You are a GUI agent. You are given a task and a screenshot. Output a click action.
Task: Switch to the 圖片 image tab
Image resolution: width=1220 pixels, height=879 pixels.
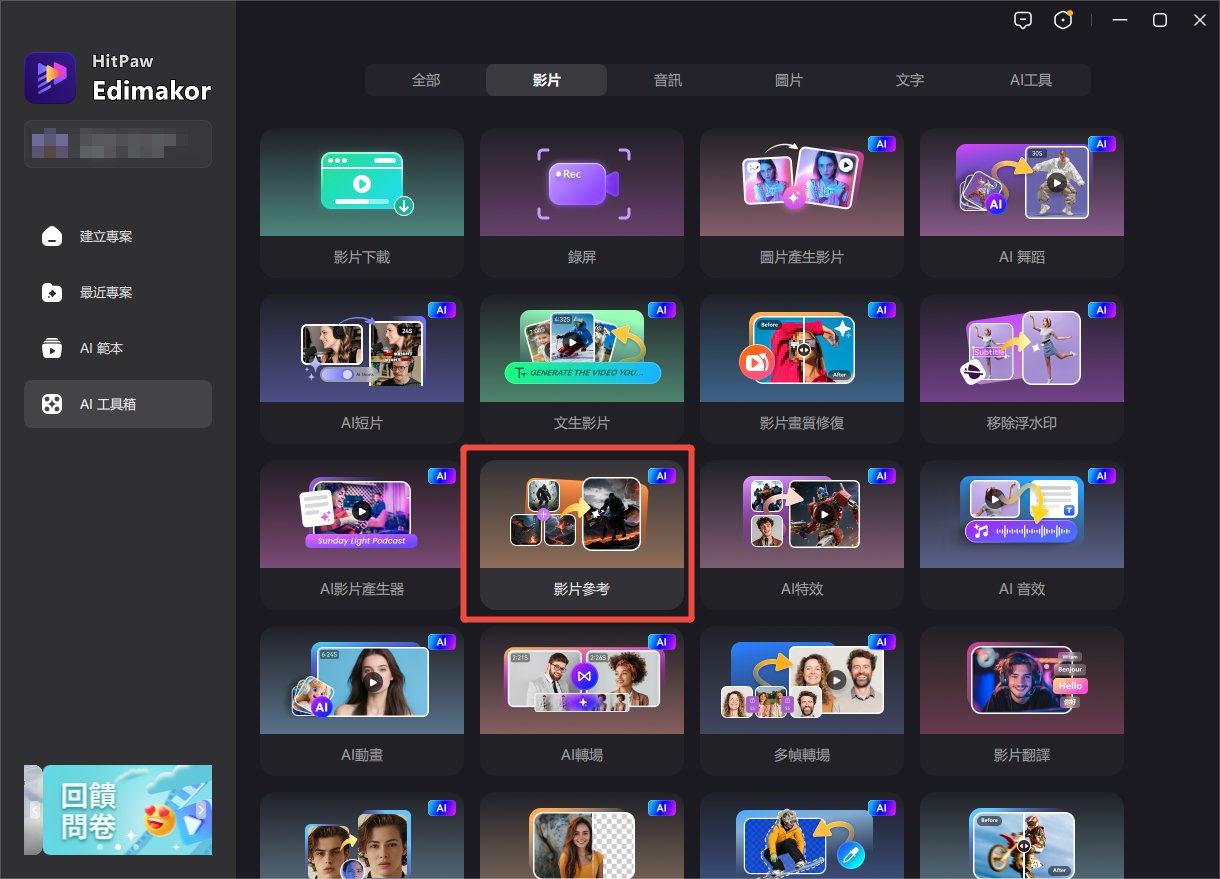tap(789, 80)
